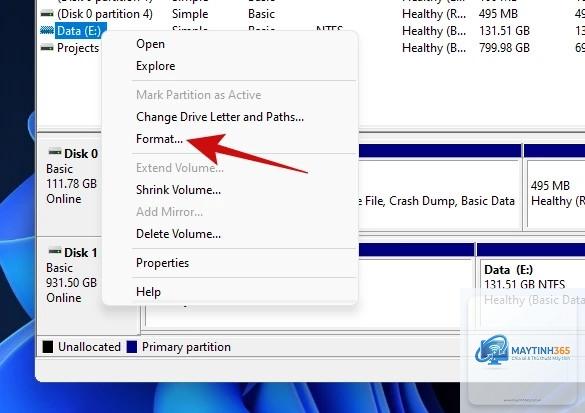Viewport: 585px width, 413px height.
Task: Select the 495 MB partition block on Disk 0
Action: 555,186
